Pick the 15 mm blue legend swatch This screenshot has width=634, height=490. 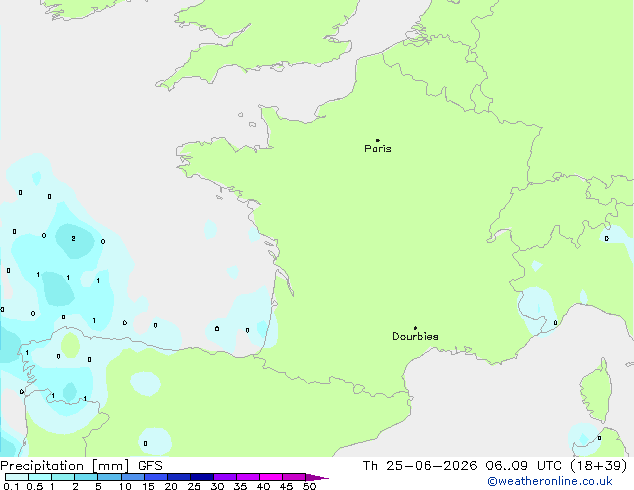[155, 477]
